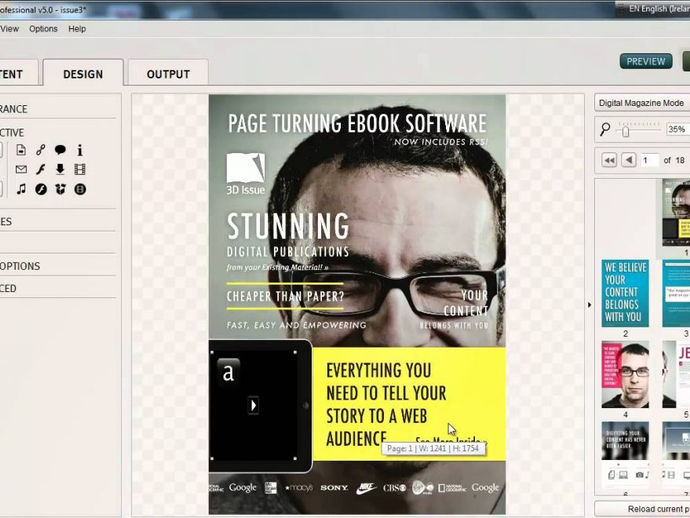Screen dimensions: 690x518
Task: Click EN English language indicator
Action: pos(659,9)
